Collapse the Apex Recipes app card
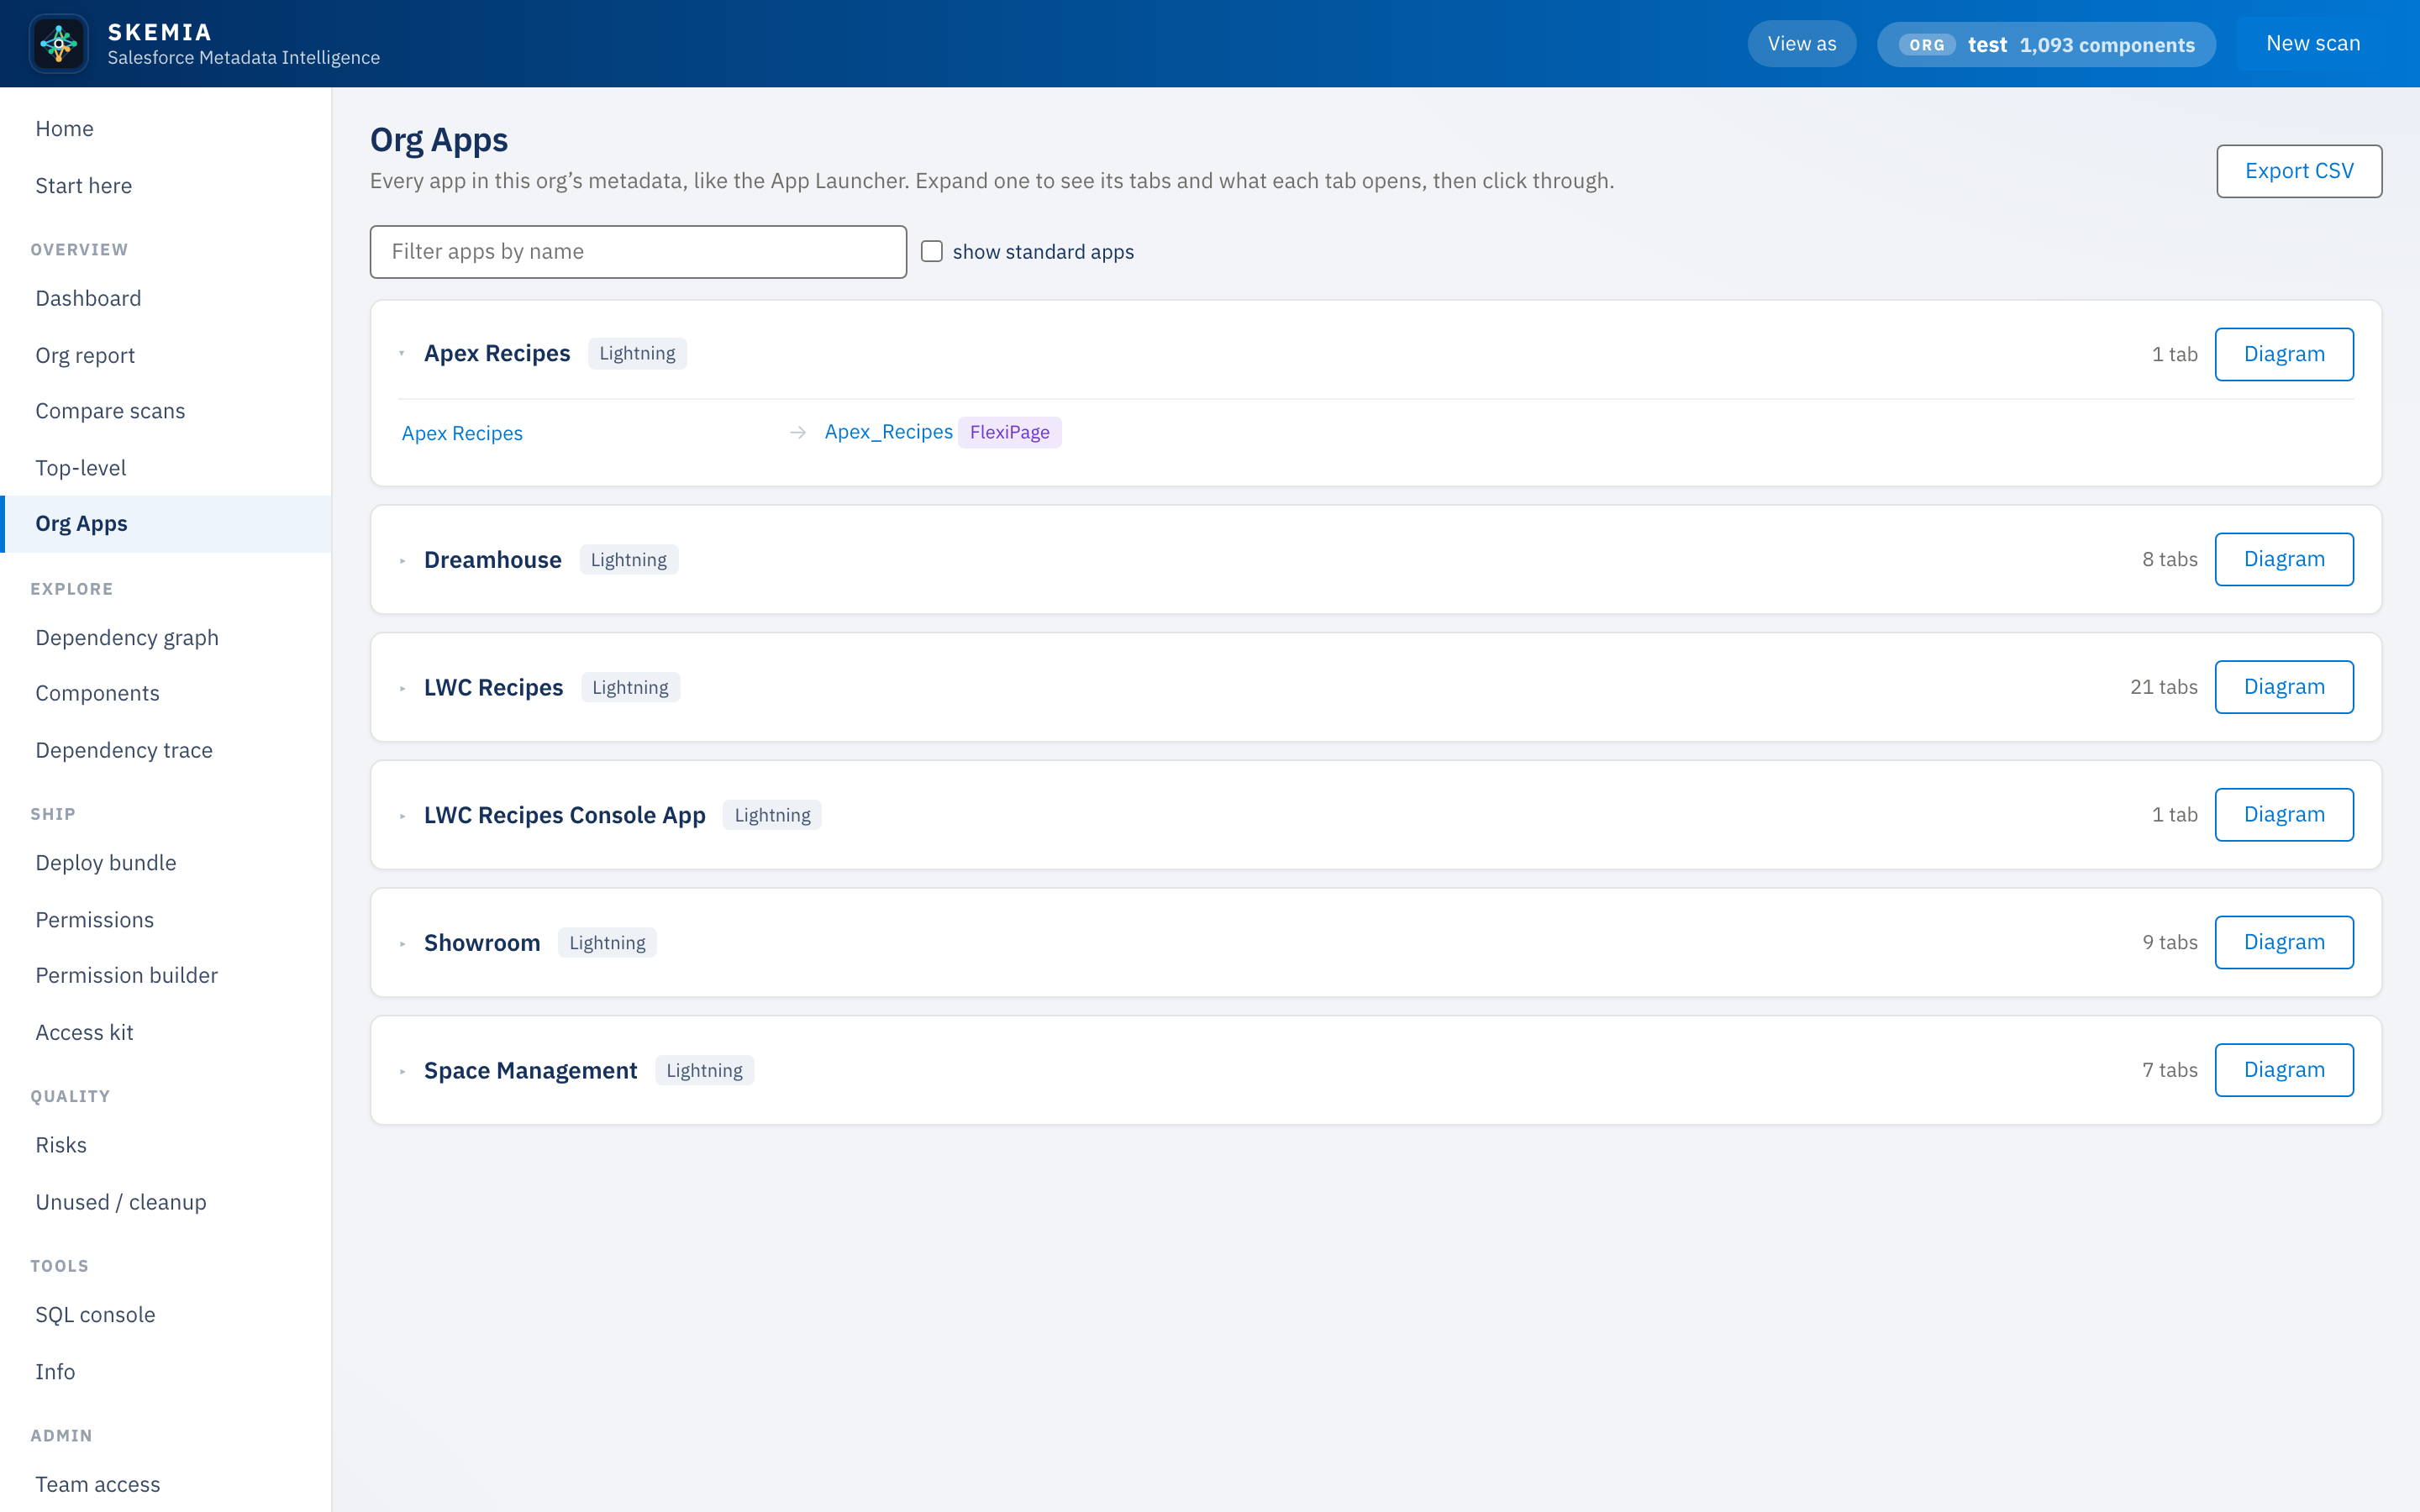 click(402, 353)
